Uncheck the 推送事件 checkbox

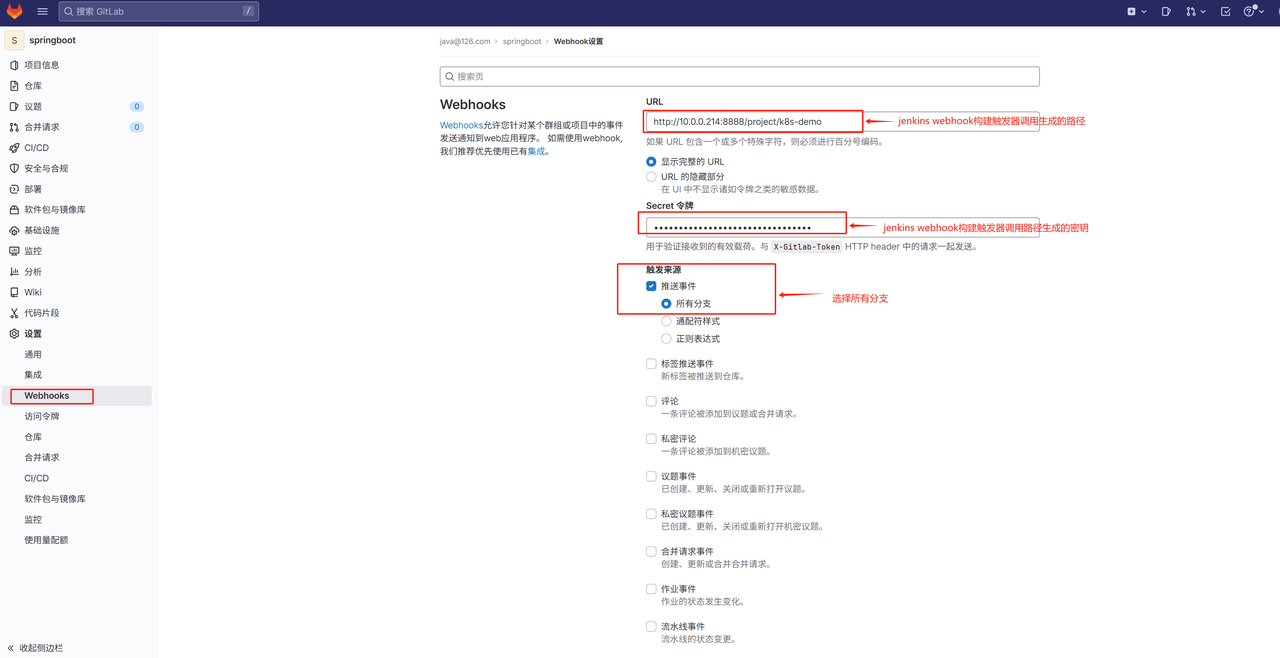[651, 286]
